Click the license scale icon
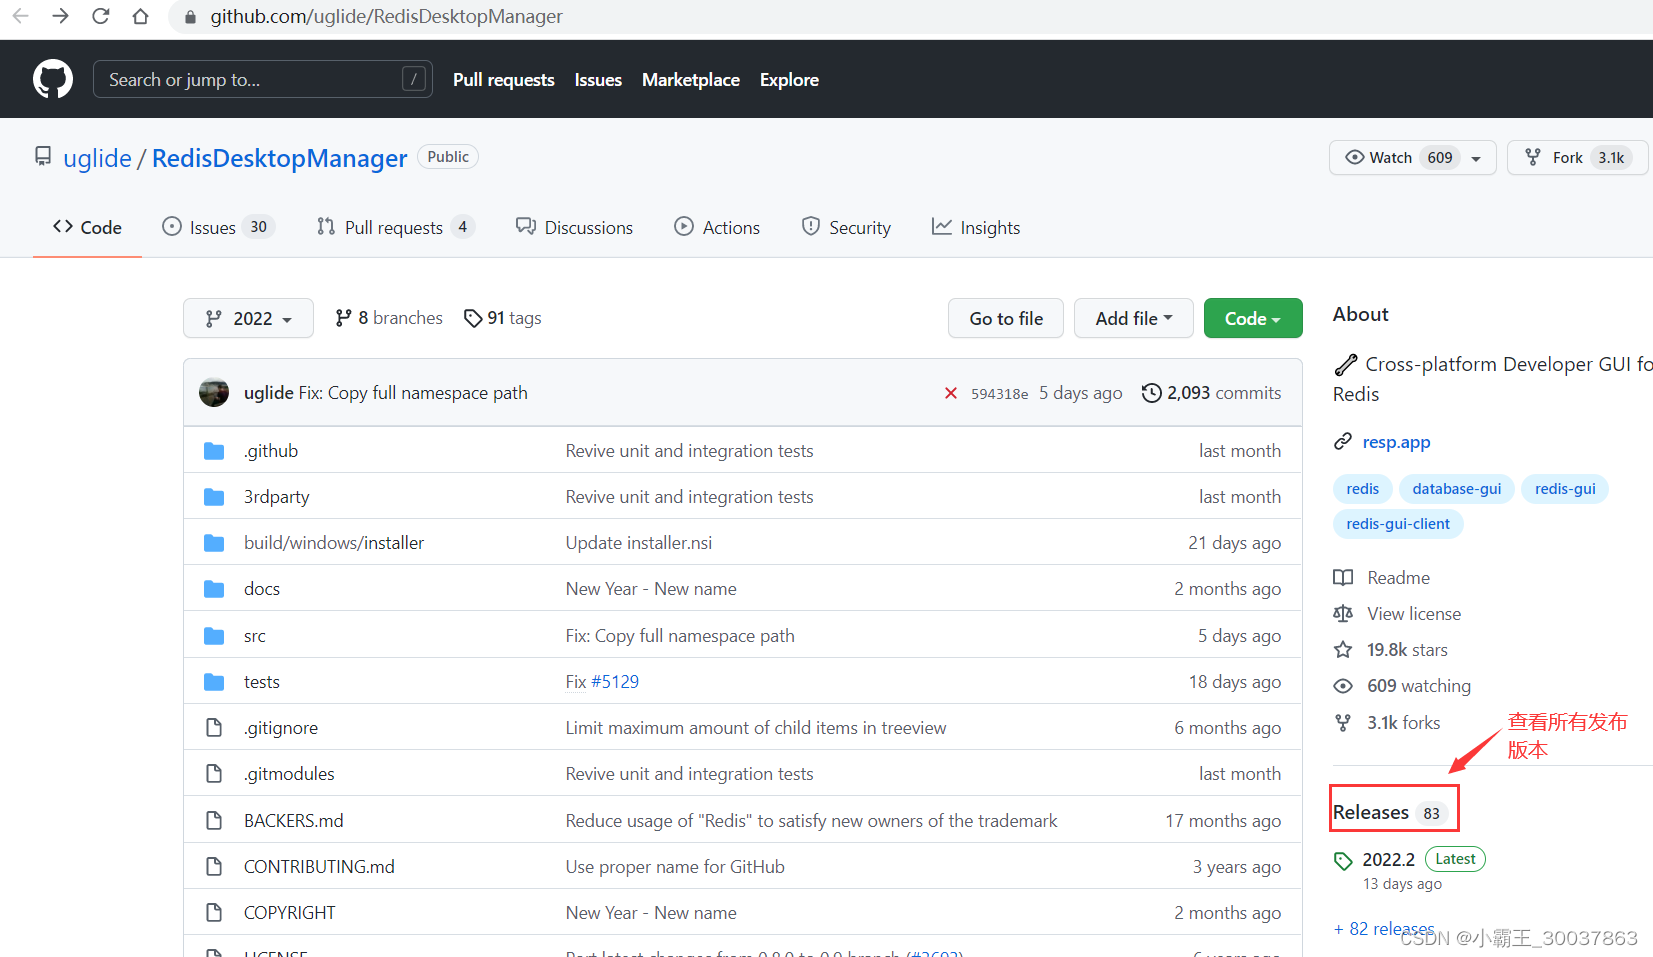The width and height of the screenshot is (1653, 957). point(1343,614)
